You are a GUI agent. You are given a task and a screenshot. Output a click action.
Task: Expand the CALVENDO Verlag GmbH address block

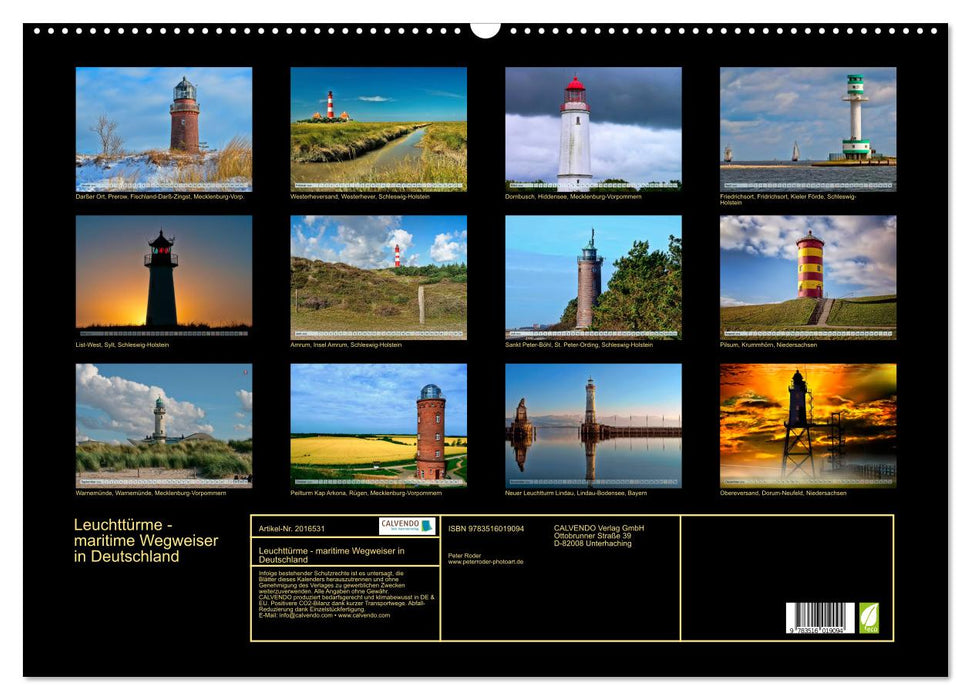(x=599, y=533)
